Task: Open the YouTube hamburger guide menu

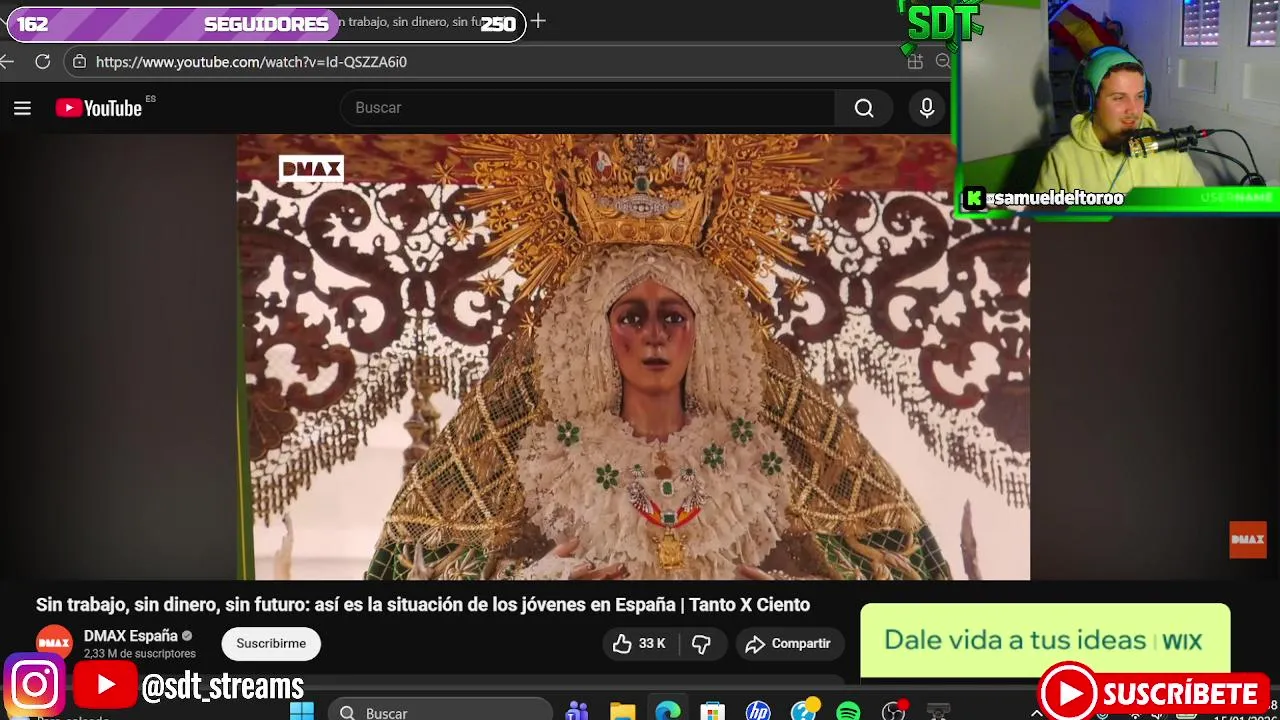Action: (x=22, y=108)
